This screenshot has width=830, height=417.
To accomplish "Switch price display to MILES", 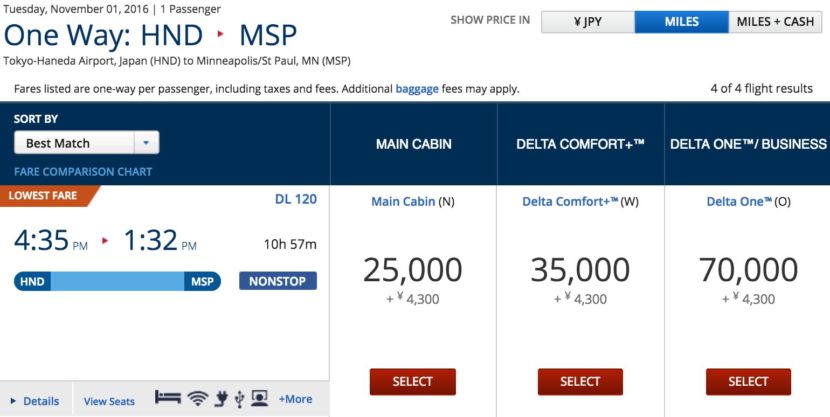I will (681, 22).
